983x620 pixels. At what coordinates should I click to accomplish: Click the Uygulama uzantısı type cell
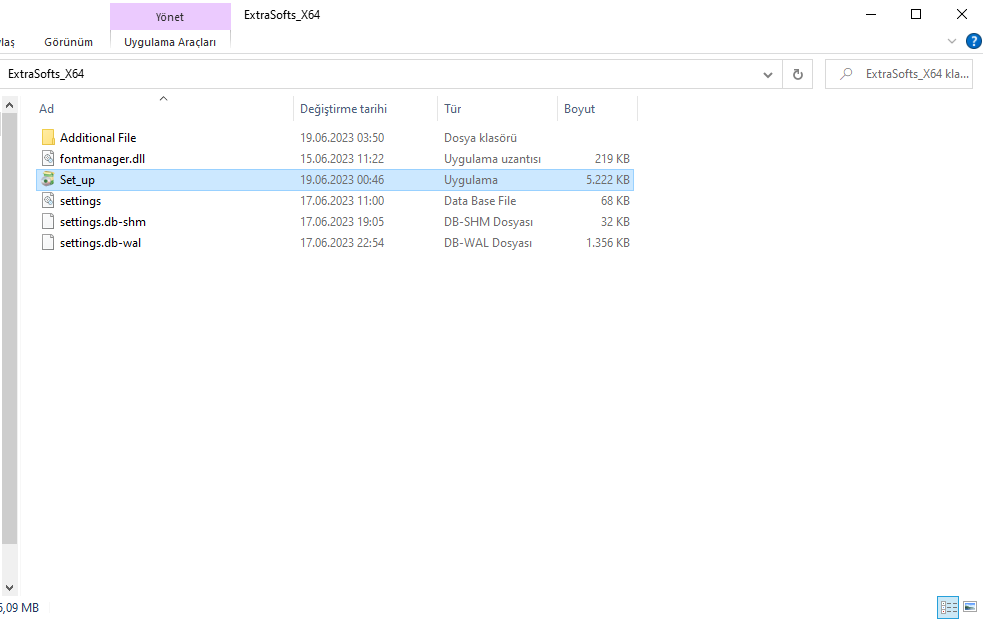pos(492,159)
